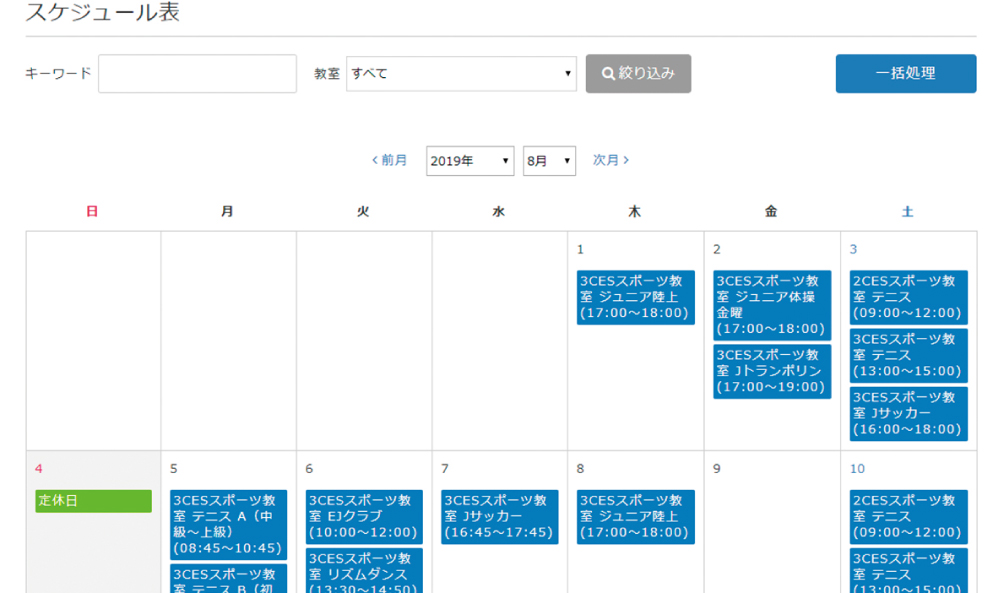Open リズムダンス event on August 6
This screenshot has width=1000, height=593.
(364, 572)
